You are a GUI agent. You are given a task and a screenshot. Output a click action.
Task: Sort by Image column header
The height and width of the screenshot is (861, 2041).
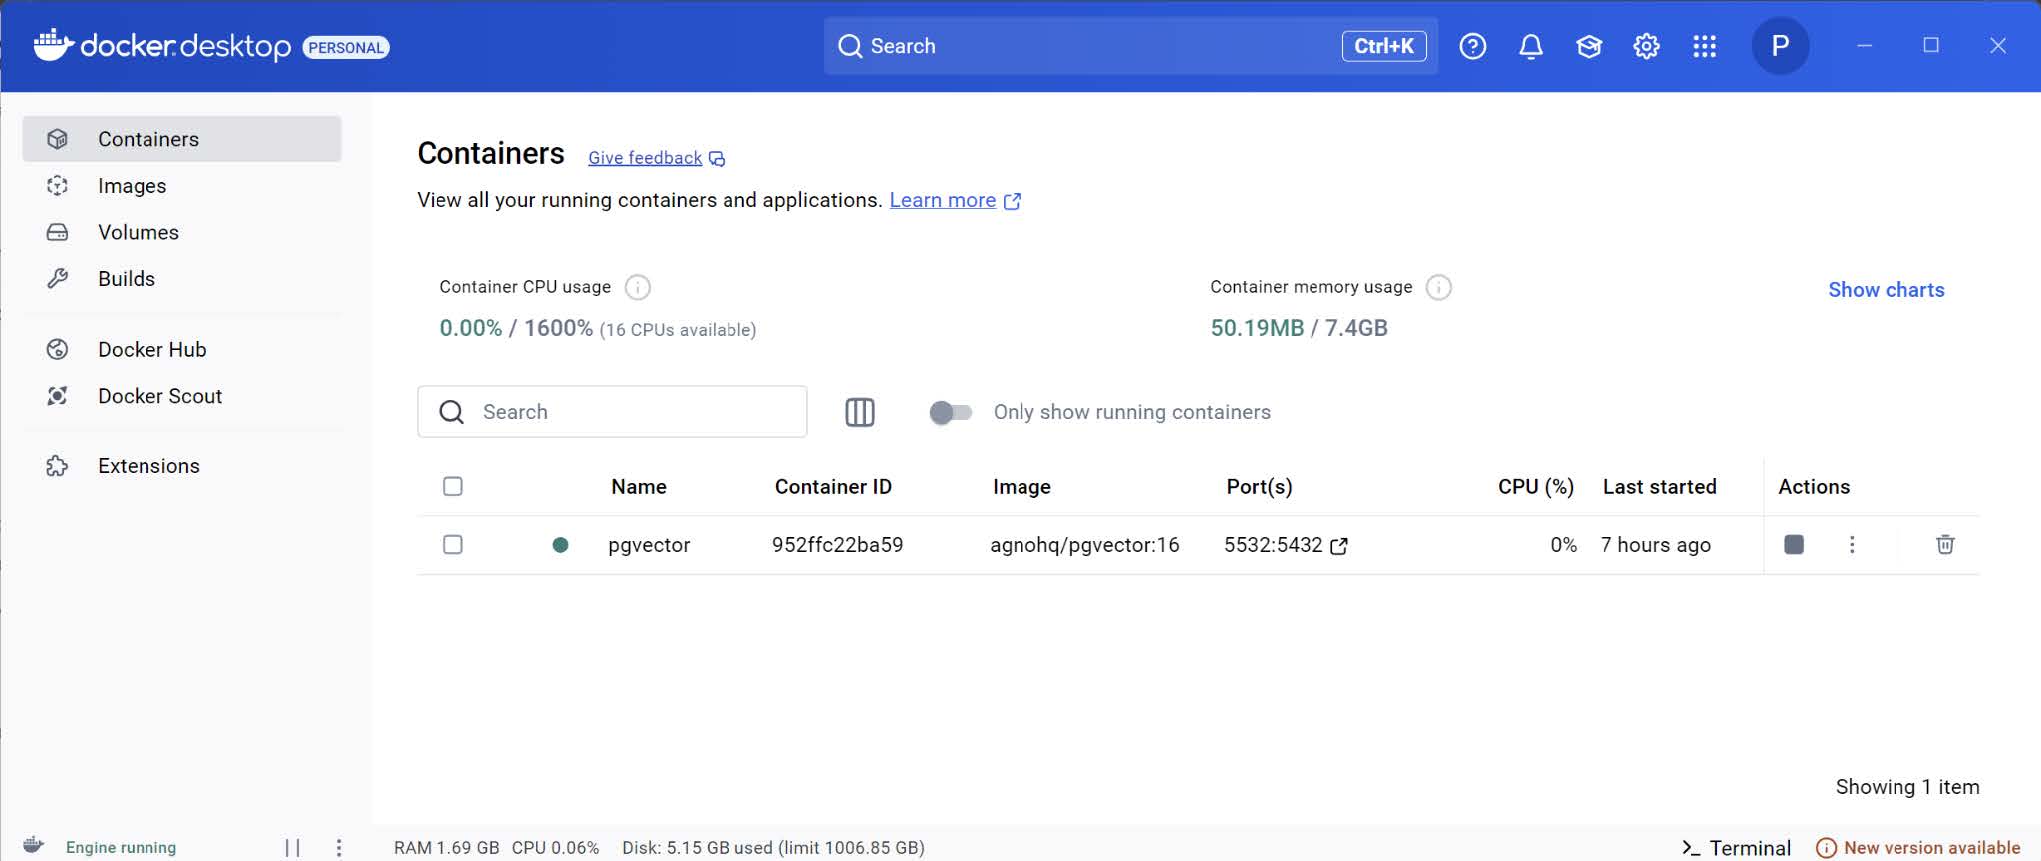pos(1021,487)
